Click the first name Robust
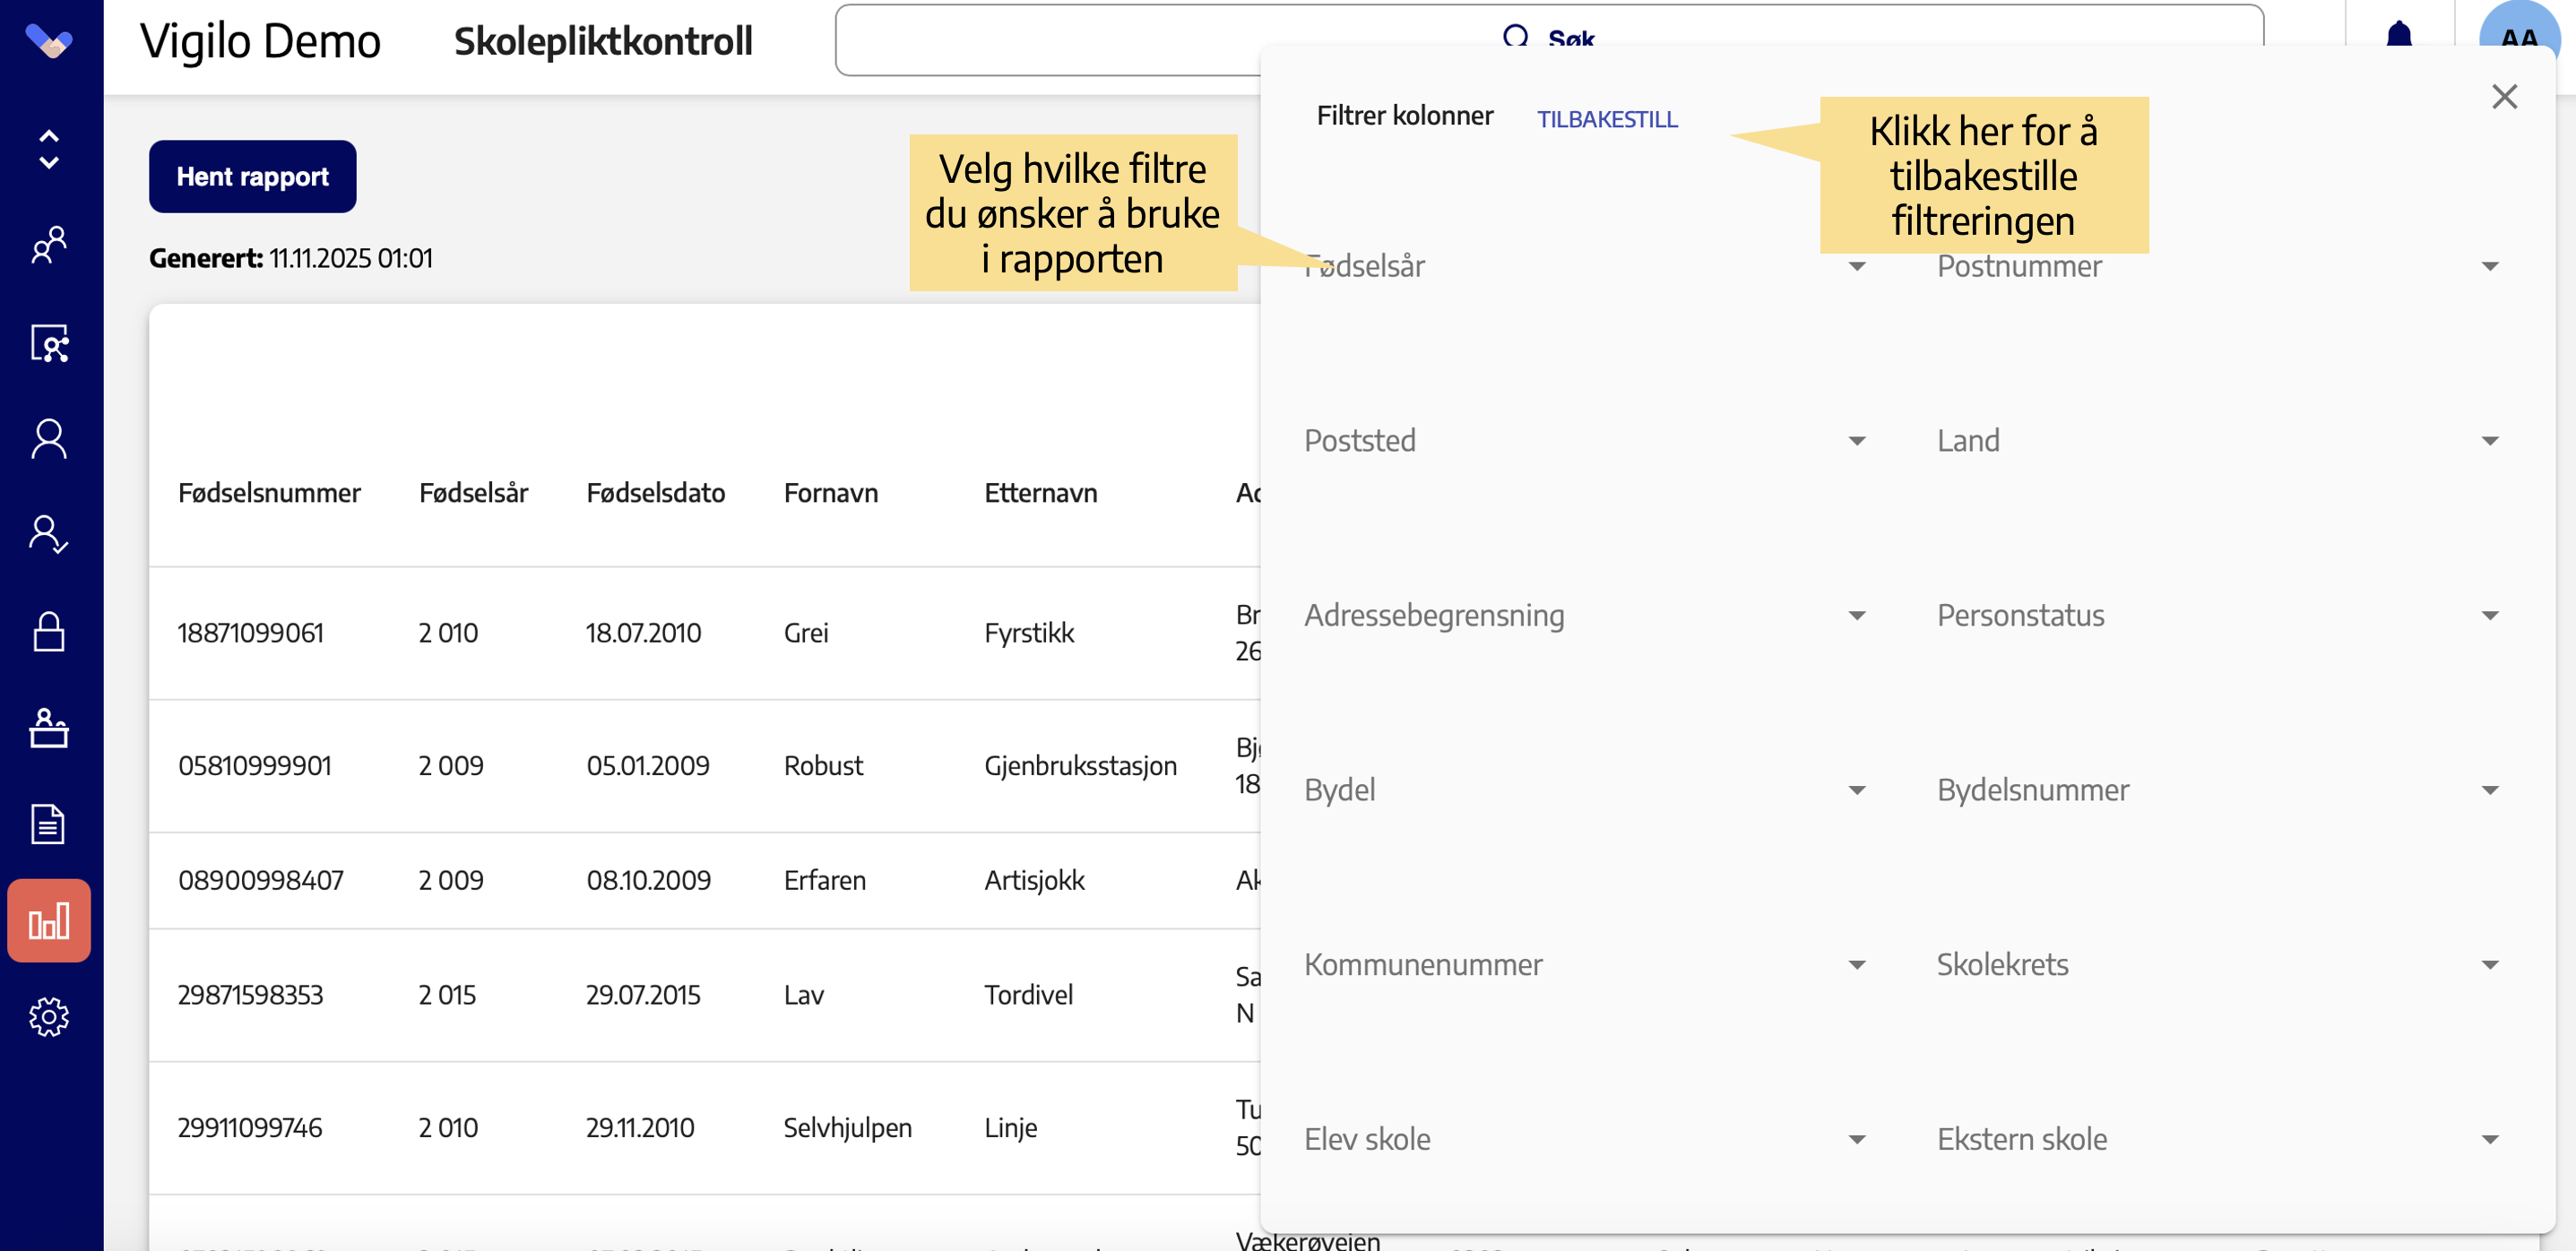The height and width of the screenshot is (1251, 2576). click(823, 766)
